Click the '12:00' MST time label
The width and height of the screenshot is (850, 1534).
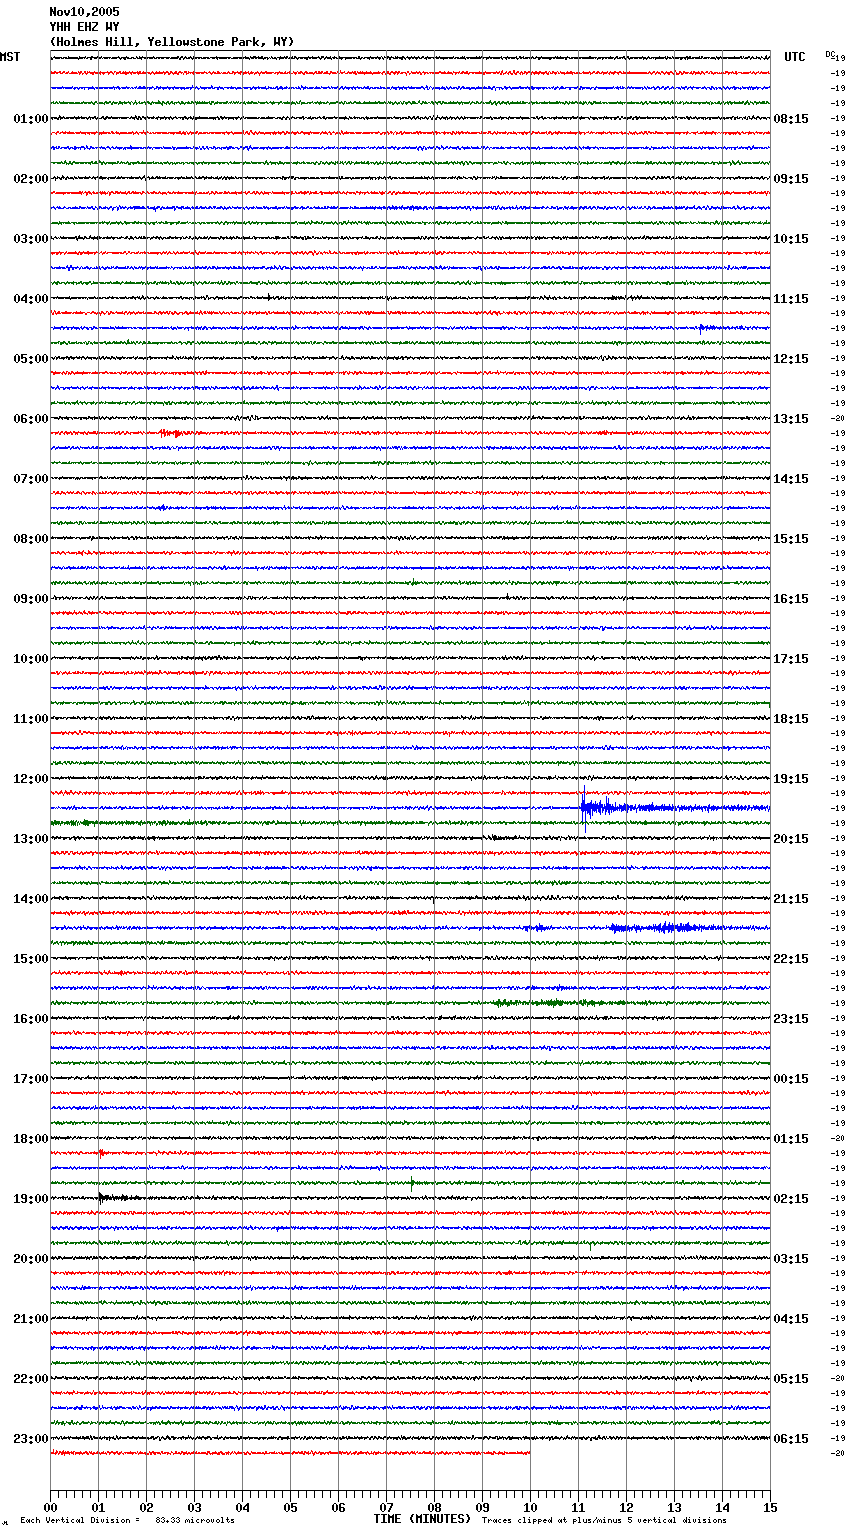click(31, 779)
